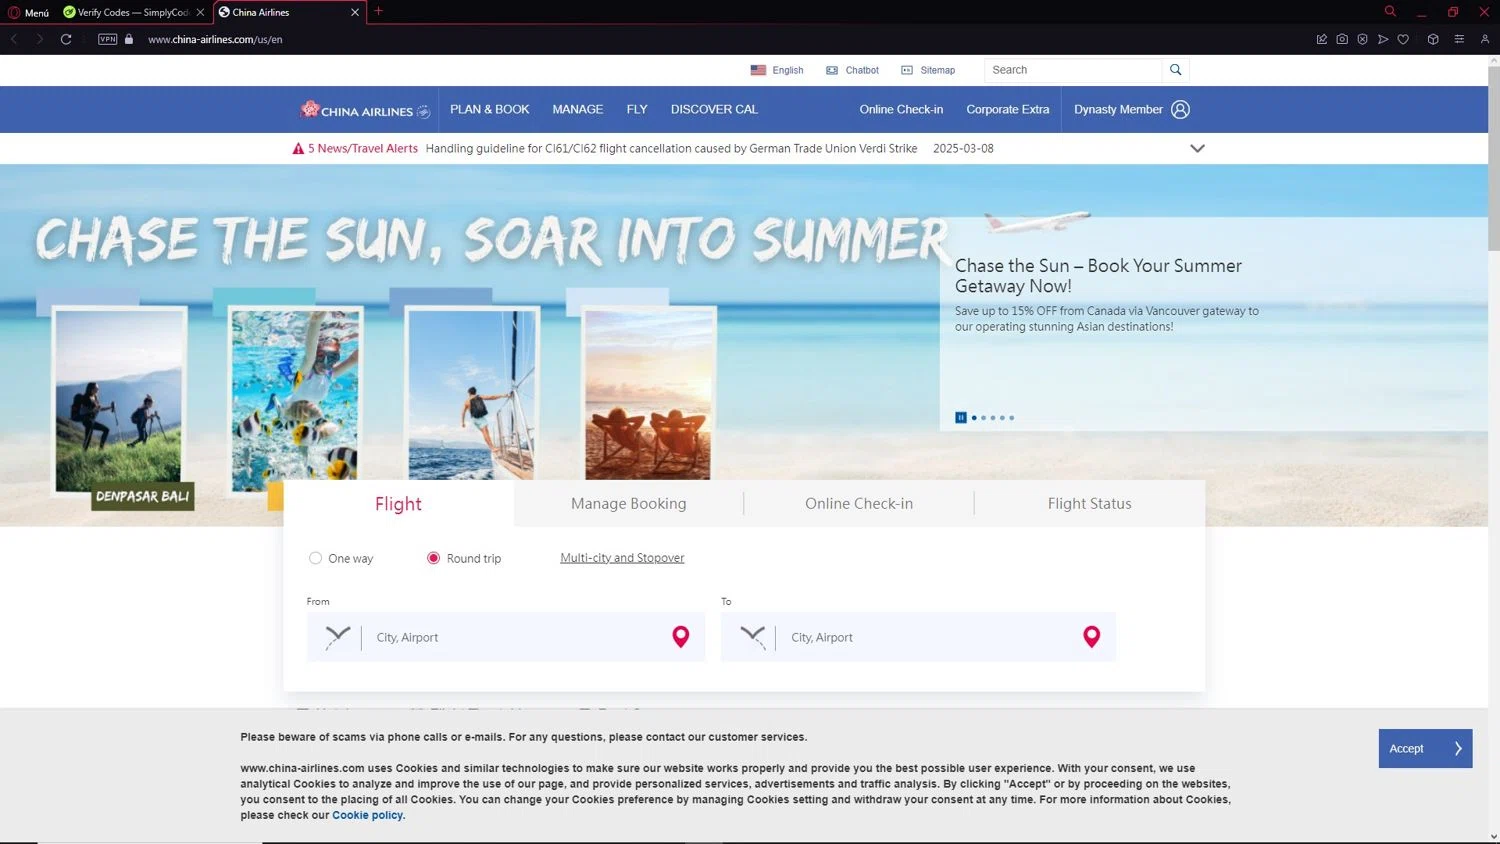Open the Corporate Extra link

click(1008, 110)
